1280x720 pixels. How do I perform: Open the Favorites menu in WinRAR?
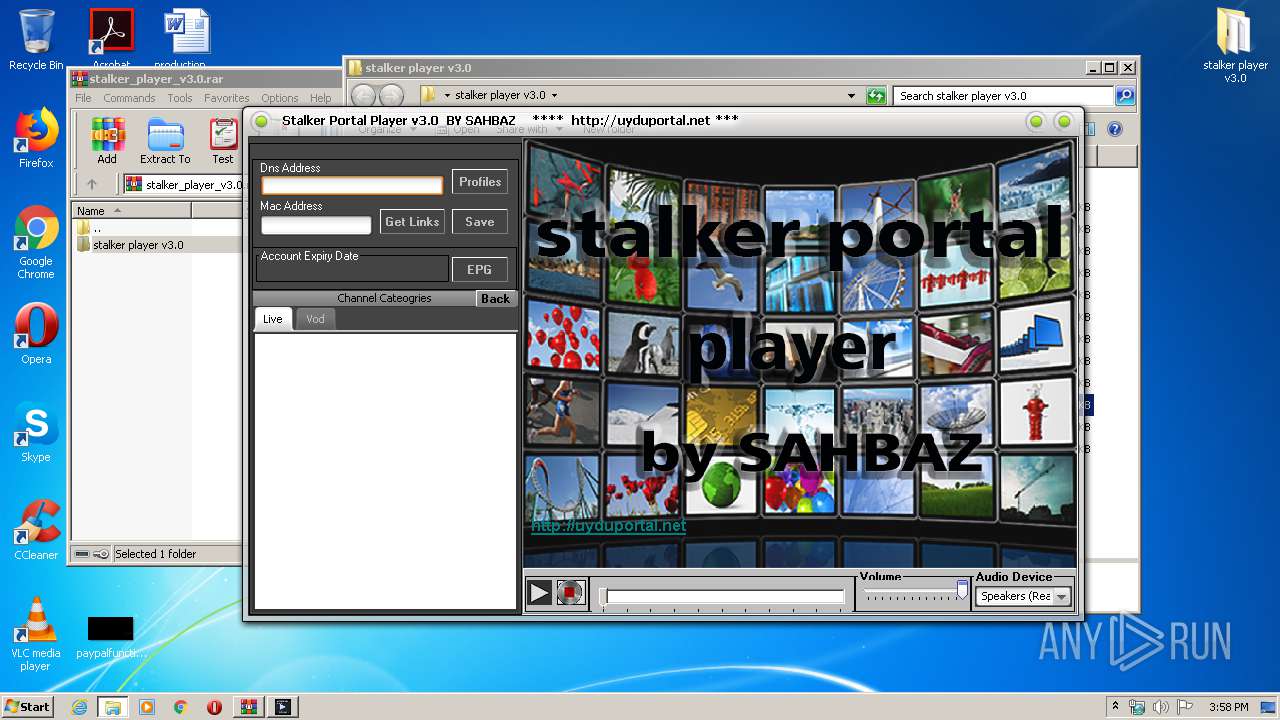tap(227, 98)
